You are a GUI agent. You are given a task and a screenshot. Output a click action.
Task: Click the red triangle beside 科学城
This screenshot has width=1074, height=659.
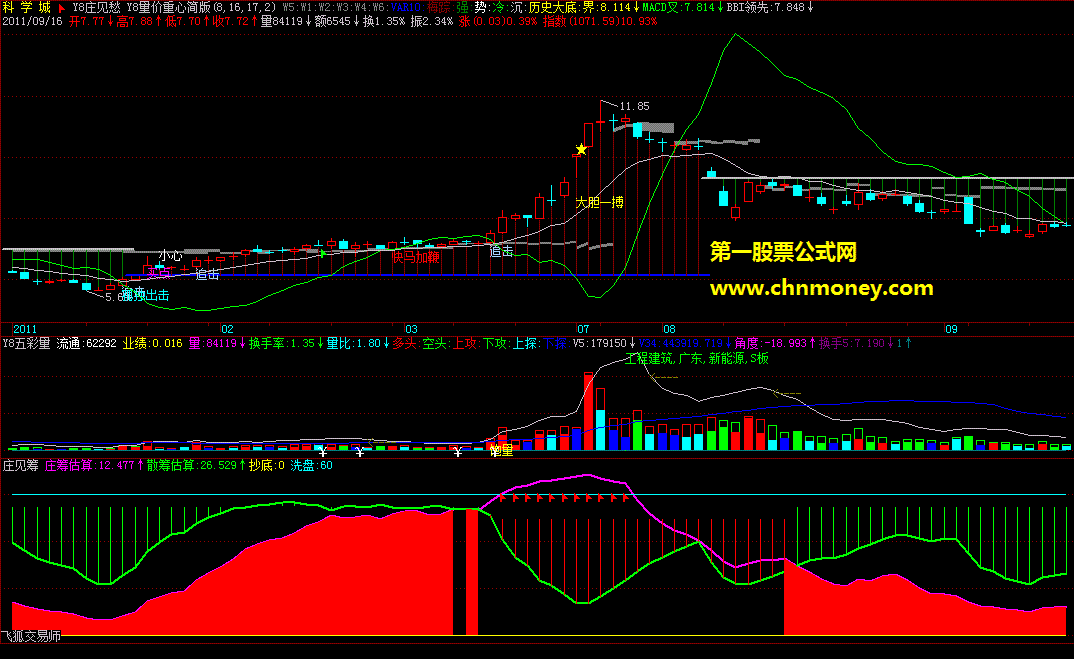pyautogui.click(x=61, y=8)
